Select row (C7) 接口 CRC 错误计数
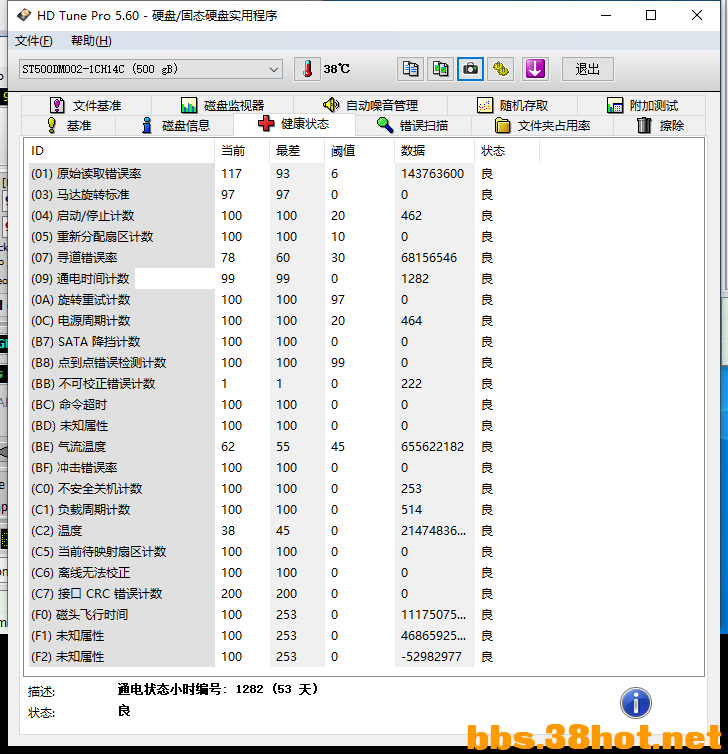Viewport: 728px width, 754px height. coord(284,594)
